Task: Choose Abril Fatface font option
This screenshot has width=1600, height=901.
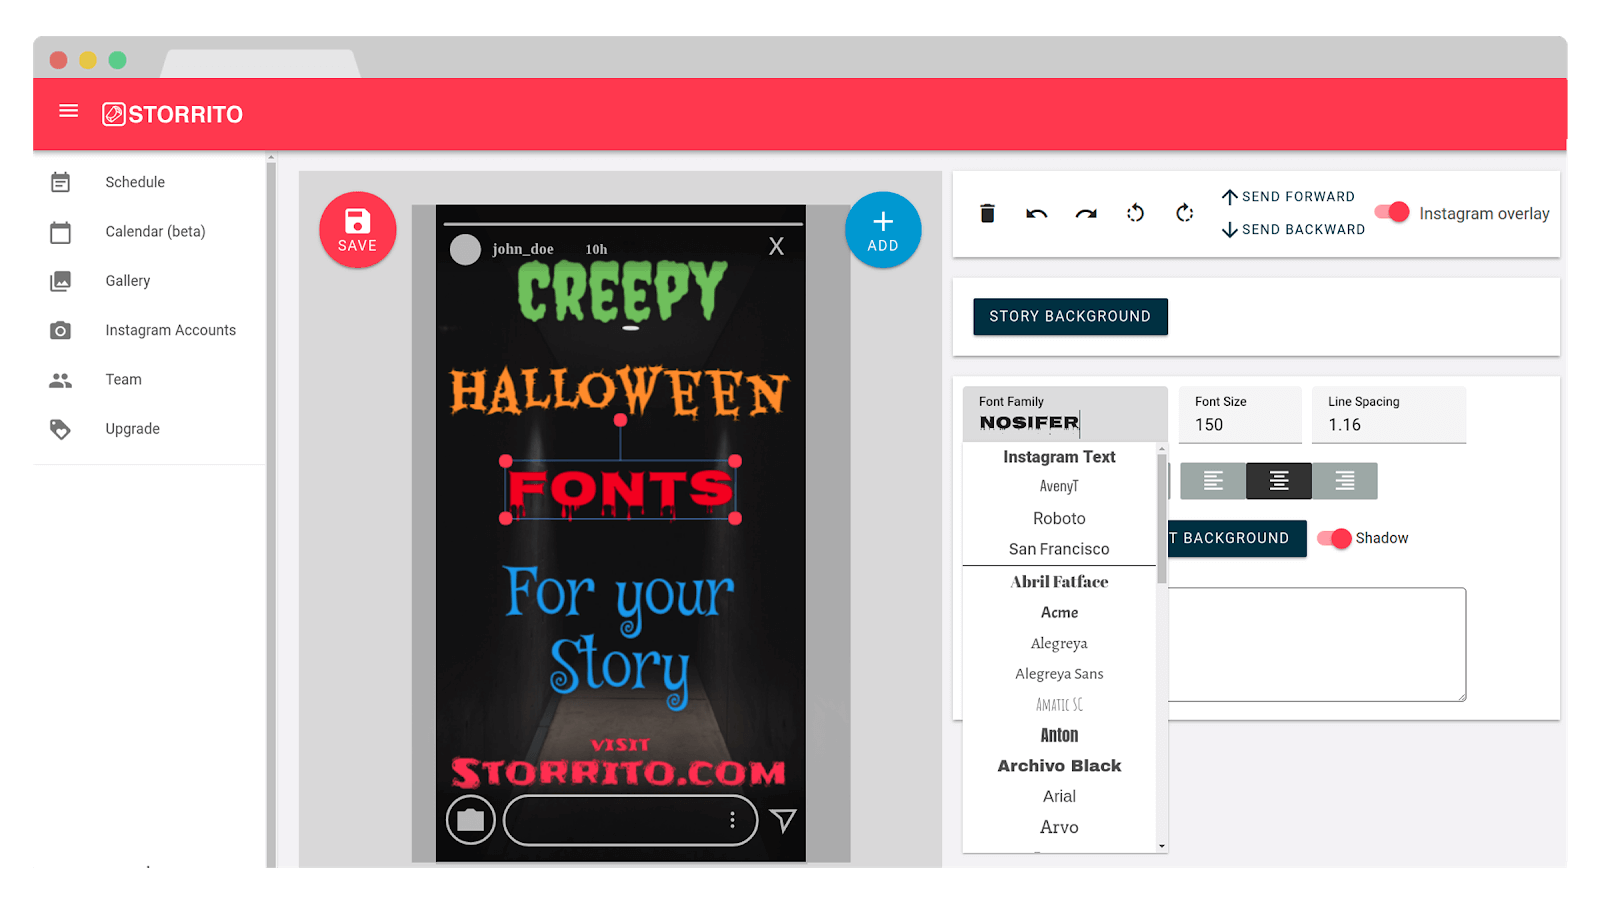Action: point(1059,582)
